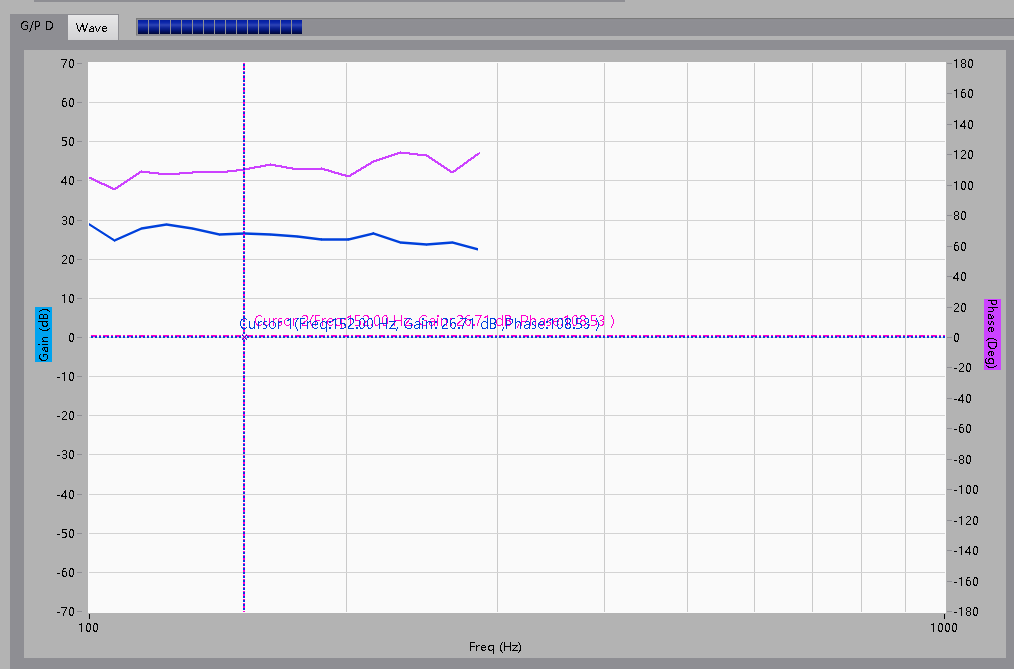This screenshot has width=1014, height=669.
Task: Click the Freq (Hz) axis label
Action: tap(495, 647)
